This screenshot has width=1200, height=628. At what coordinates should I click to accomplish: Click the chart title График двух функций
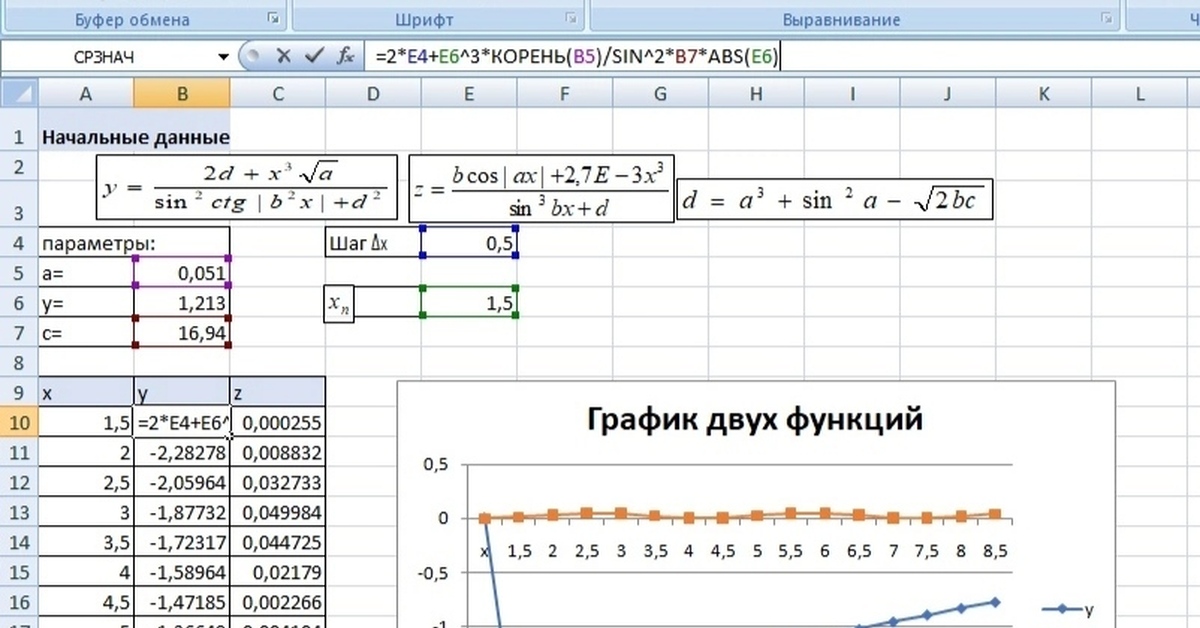[x=753, y=419]
